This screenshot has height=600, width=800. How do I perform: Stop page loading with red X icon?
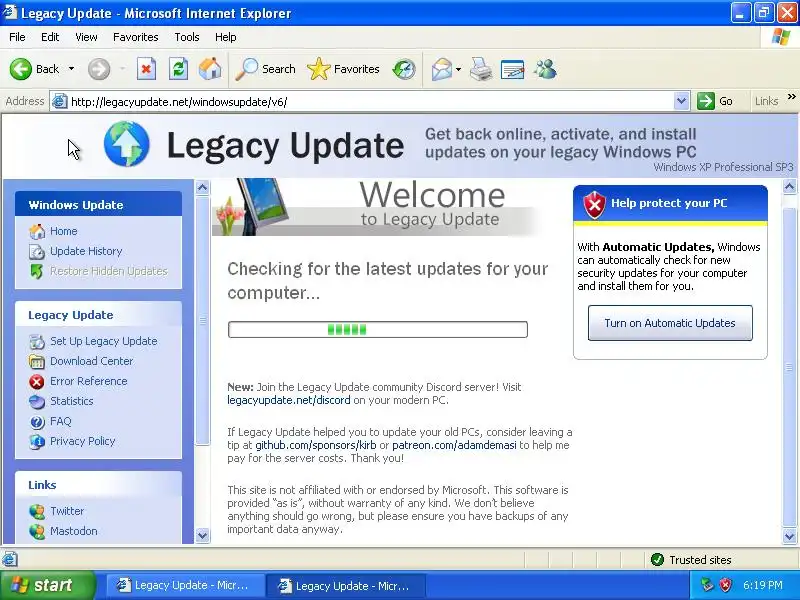(146, 69)
